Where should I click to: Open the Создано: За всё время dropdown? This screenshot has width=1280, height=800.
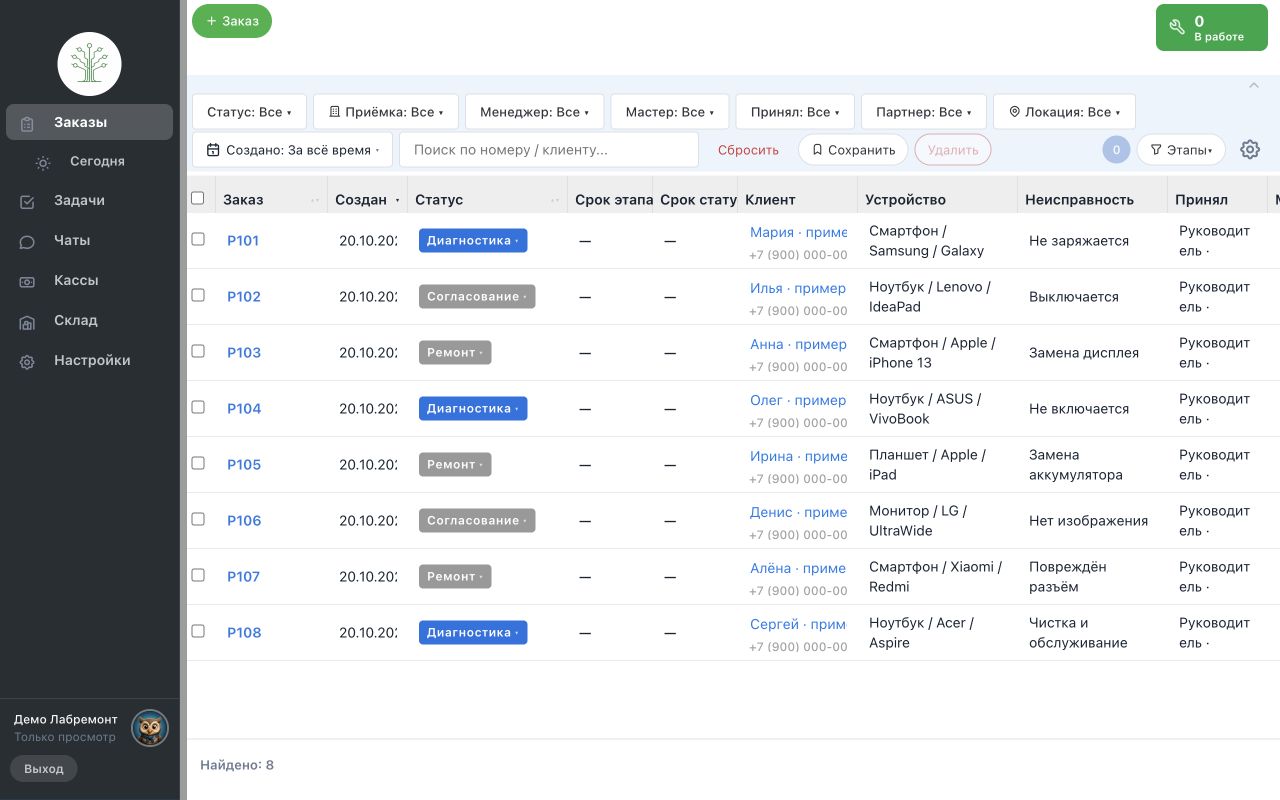(x=292, y=150)
